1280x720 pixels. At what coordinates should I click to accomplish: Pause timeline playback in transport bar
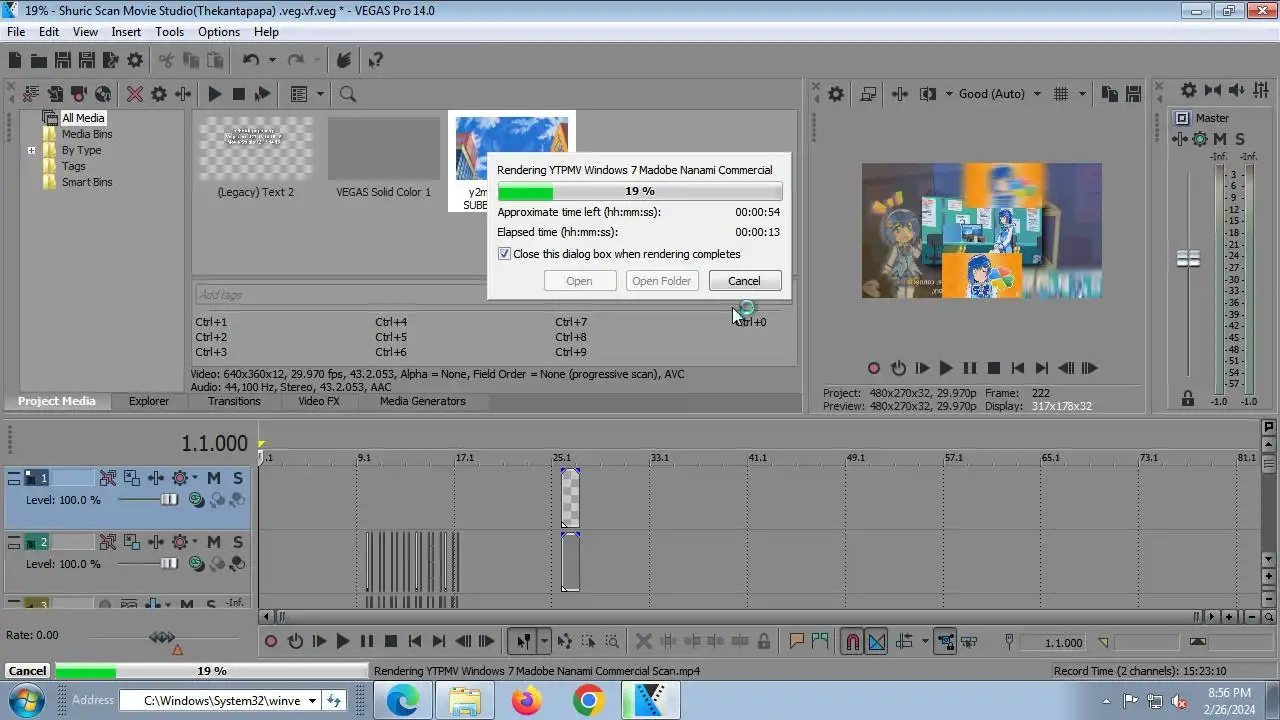[367, 642]
